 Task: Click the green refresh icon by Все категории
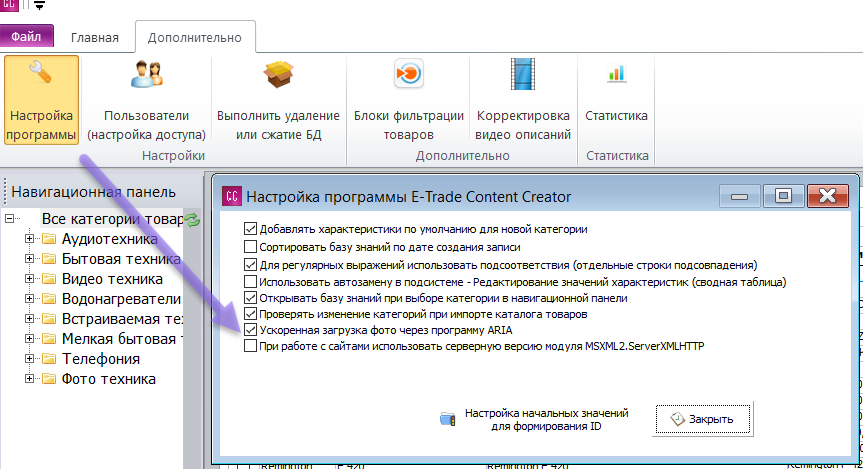[x=192, y=220]
